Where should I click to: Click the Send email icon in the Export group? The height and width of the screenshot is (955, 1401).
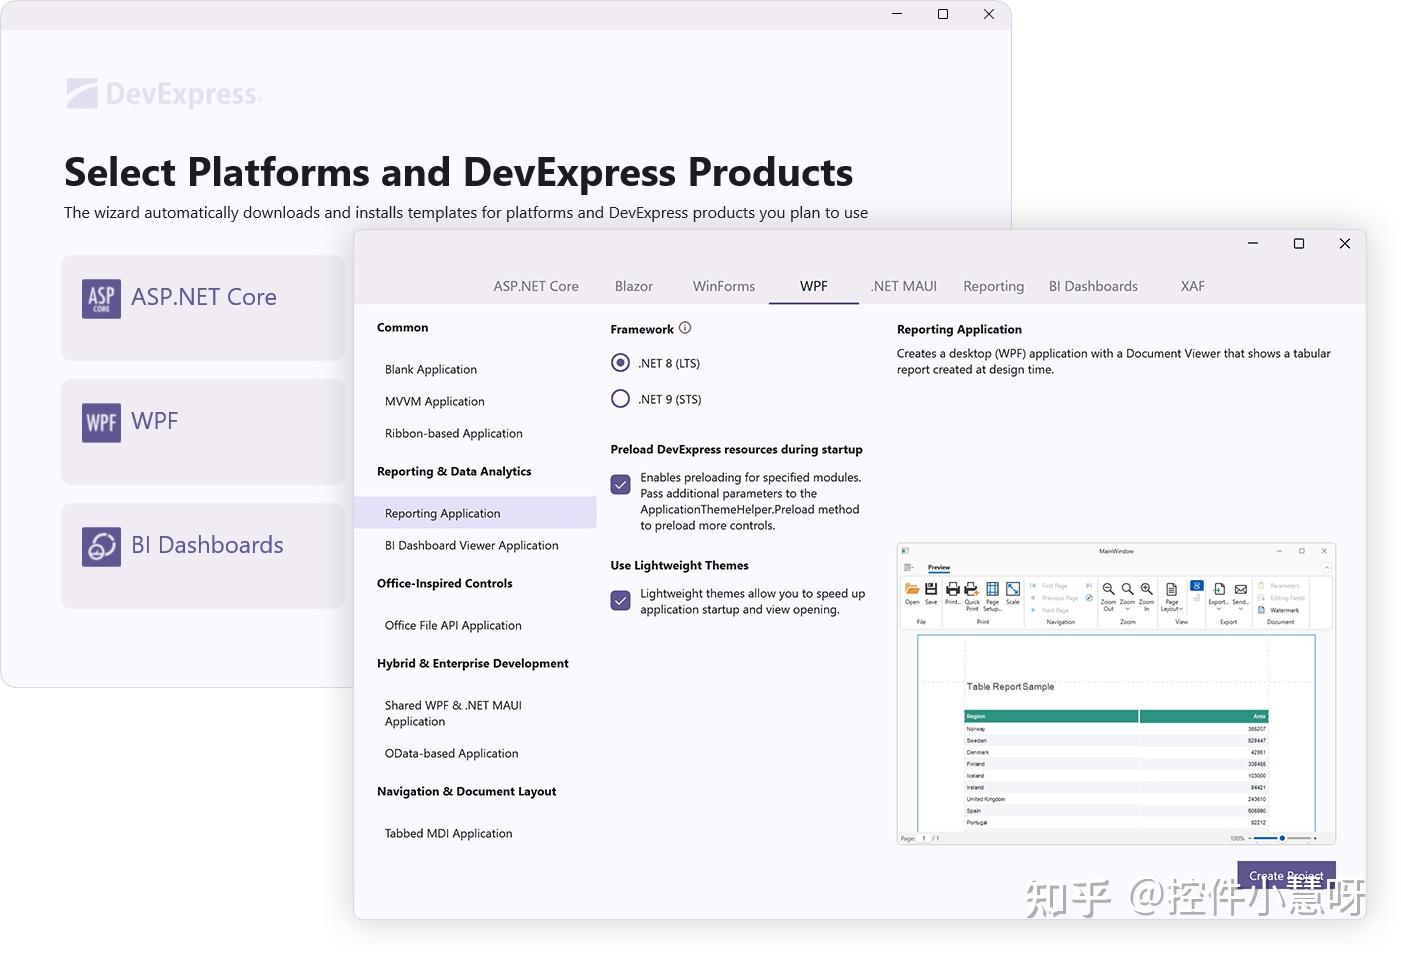(1240, 589)
